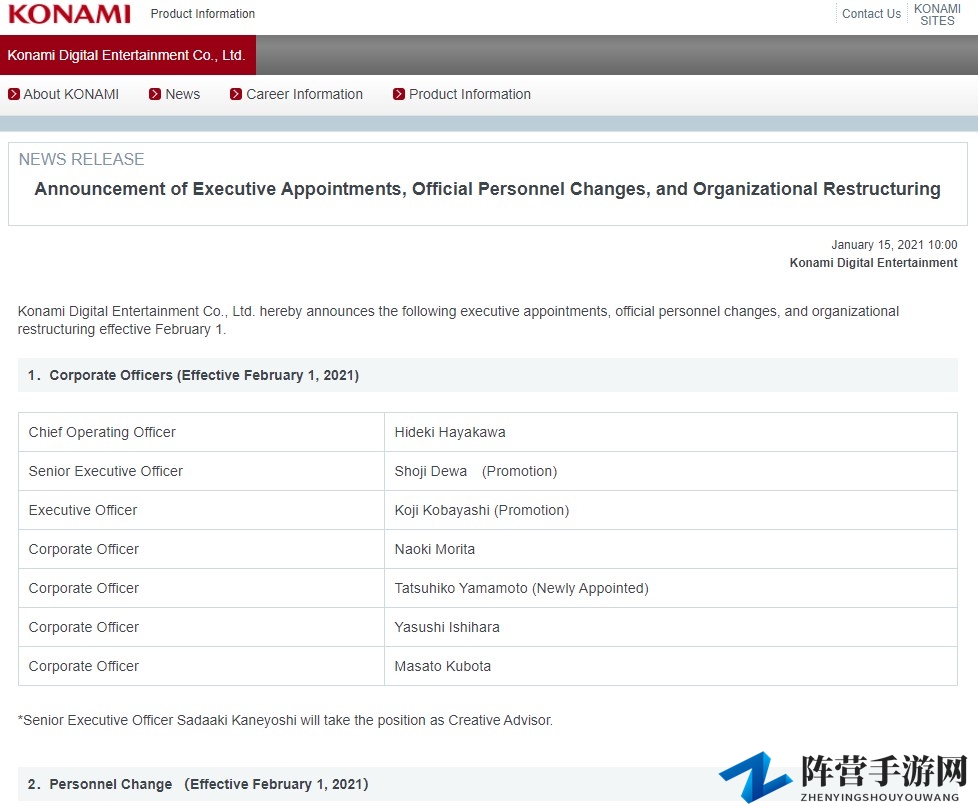Open the Contact Us link
The image size is (978, 809).
tap(871, 14)
